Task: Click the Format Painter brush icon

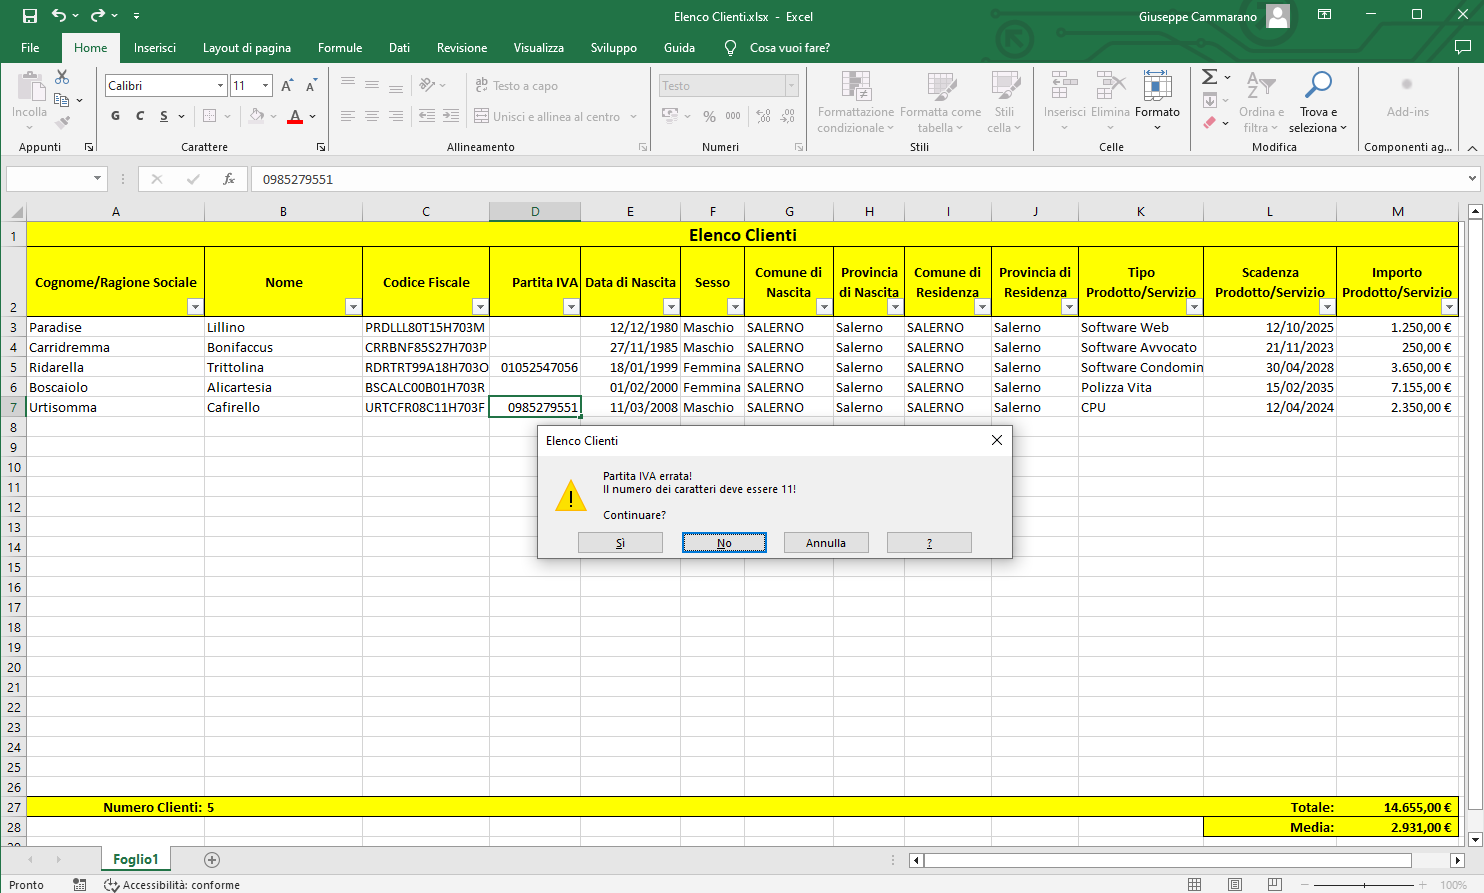Action: 62,122
